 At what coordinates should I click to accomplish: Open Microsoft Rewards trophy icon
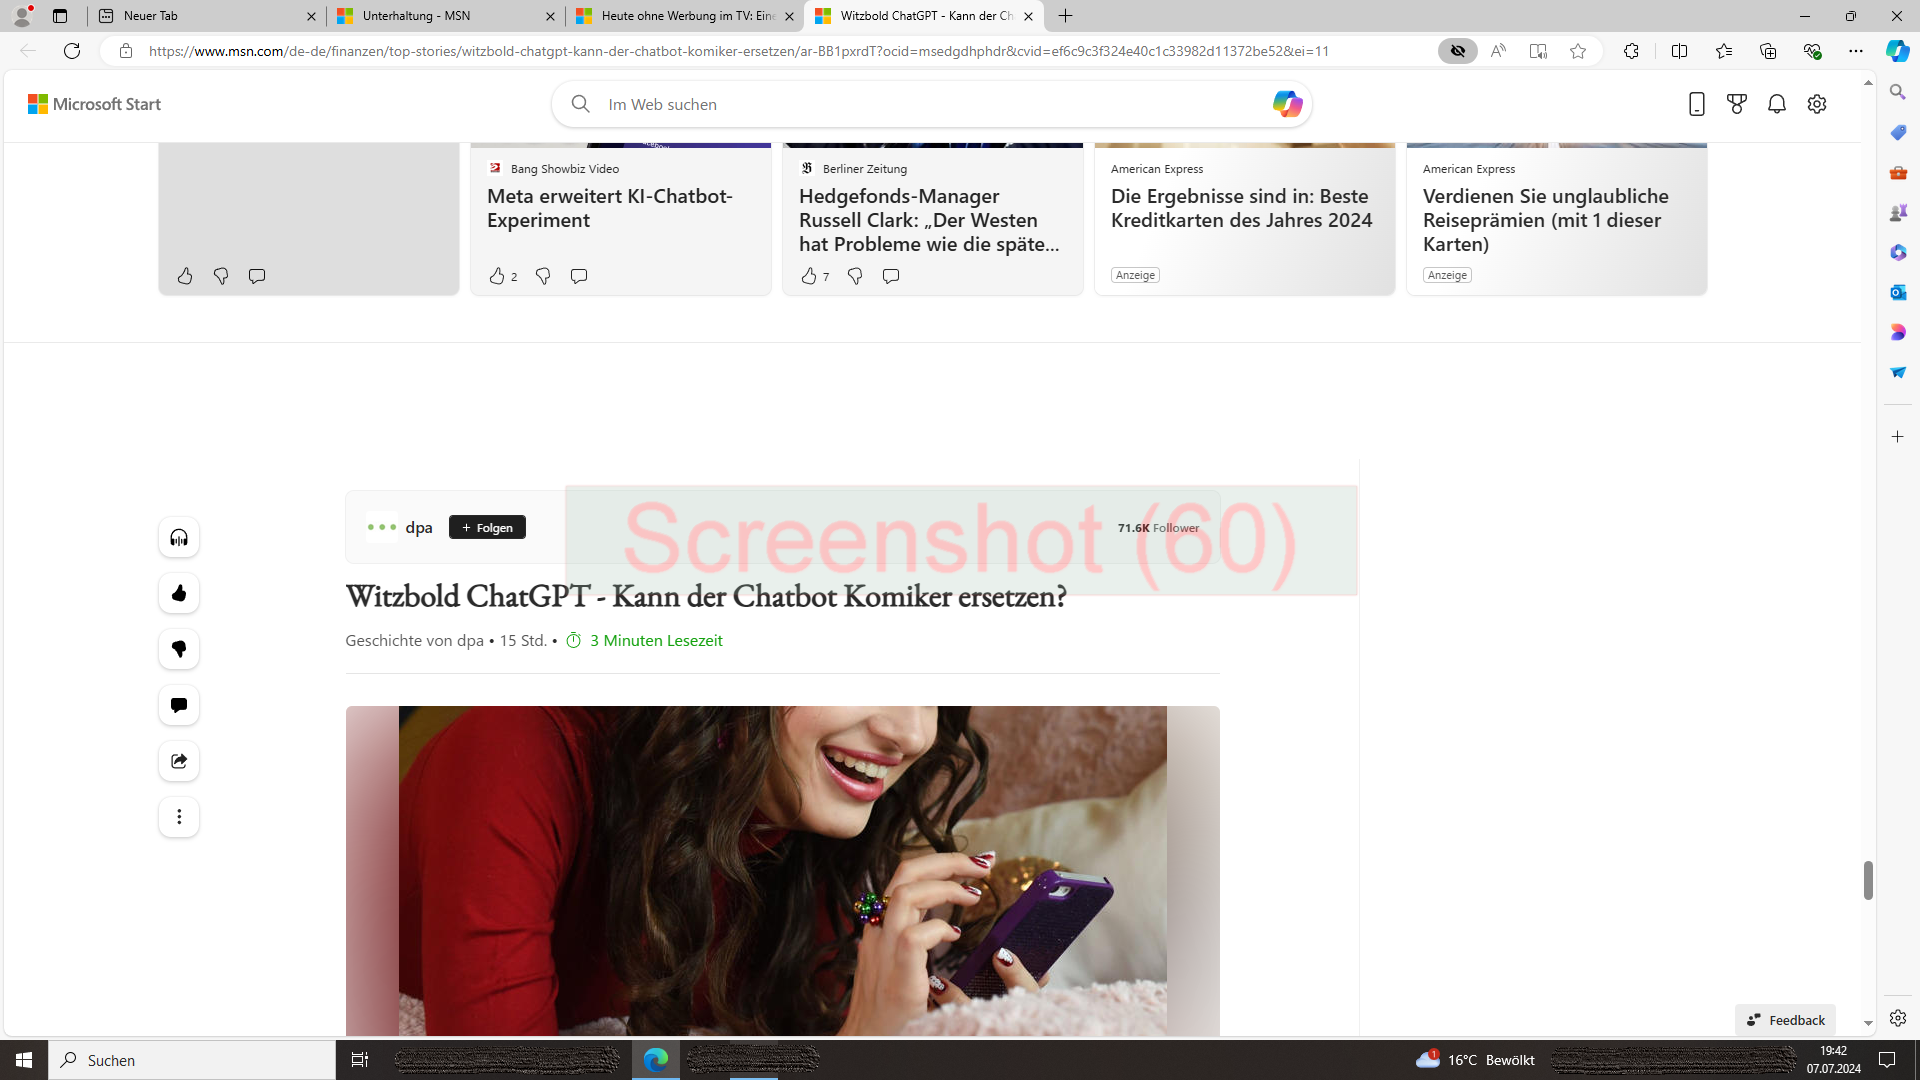tap(1737, 104)
